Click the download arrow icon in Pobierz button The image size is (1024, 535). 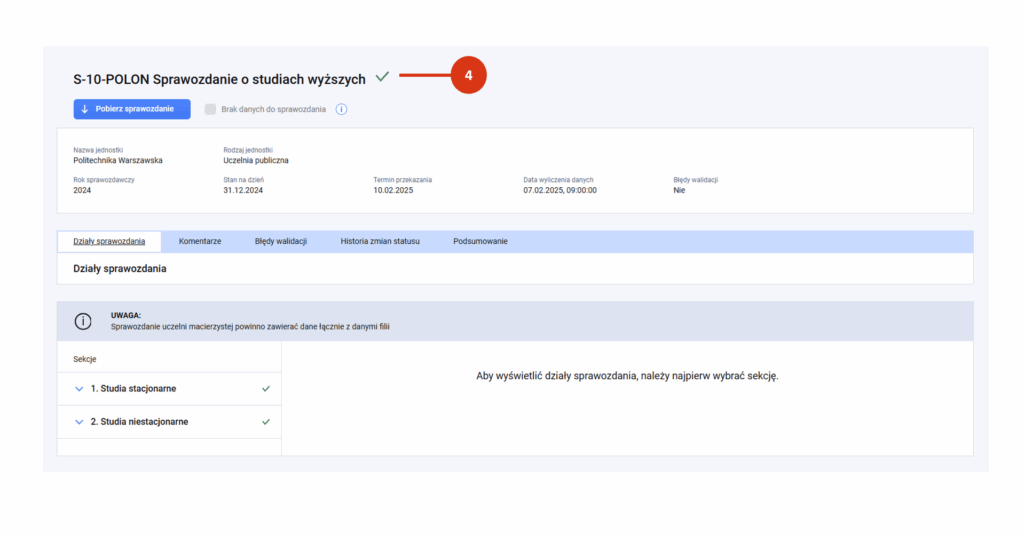tap(84, 109)
